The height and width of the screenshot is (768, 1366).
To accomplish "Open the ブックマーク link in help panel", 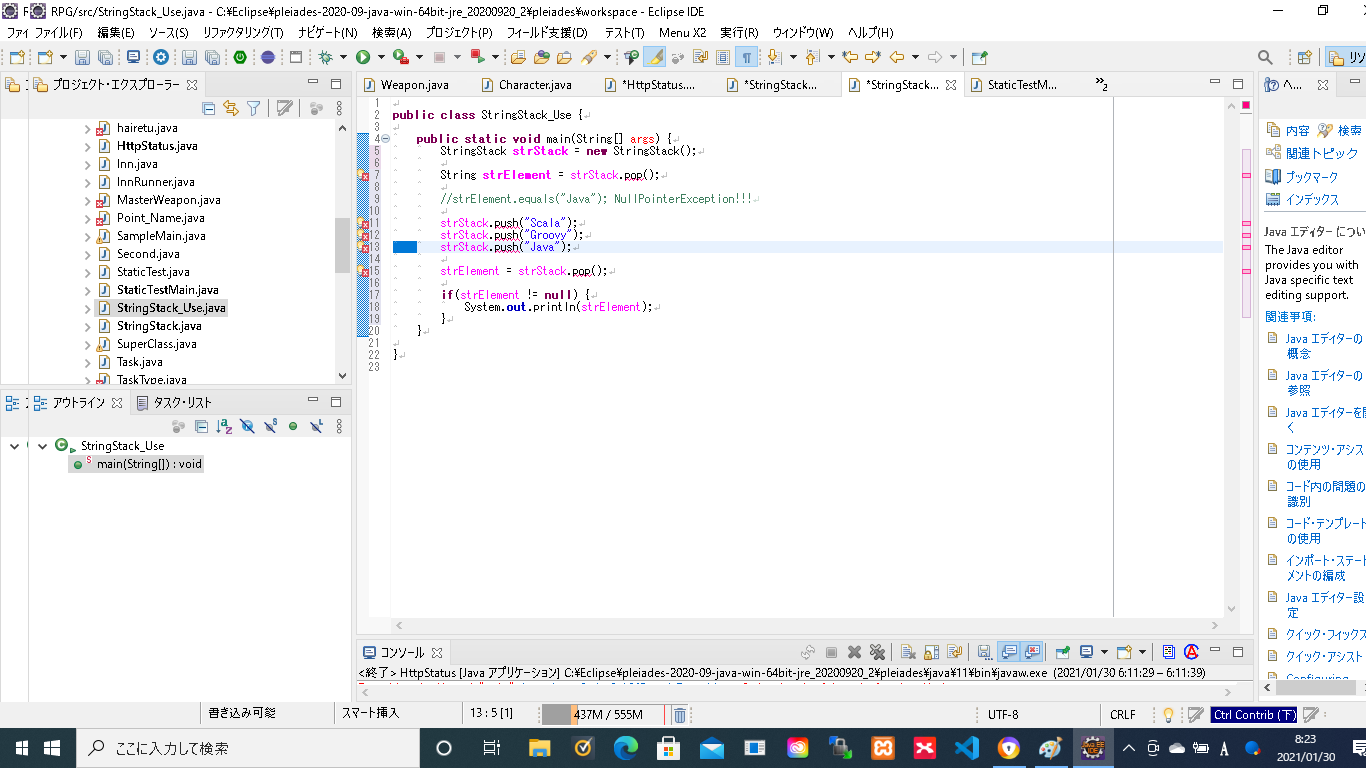I will [1311, 176].
